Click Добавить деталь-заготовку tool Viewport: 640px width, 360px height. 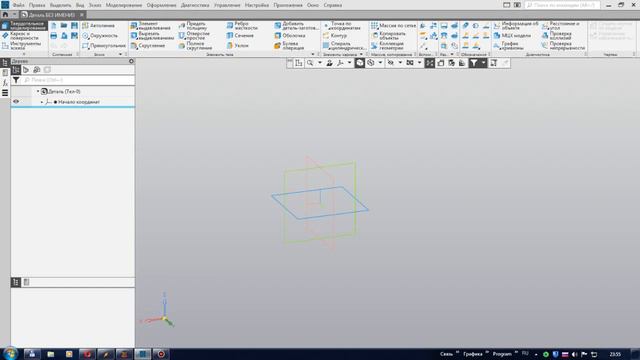[296, 26]
